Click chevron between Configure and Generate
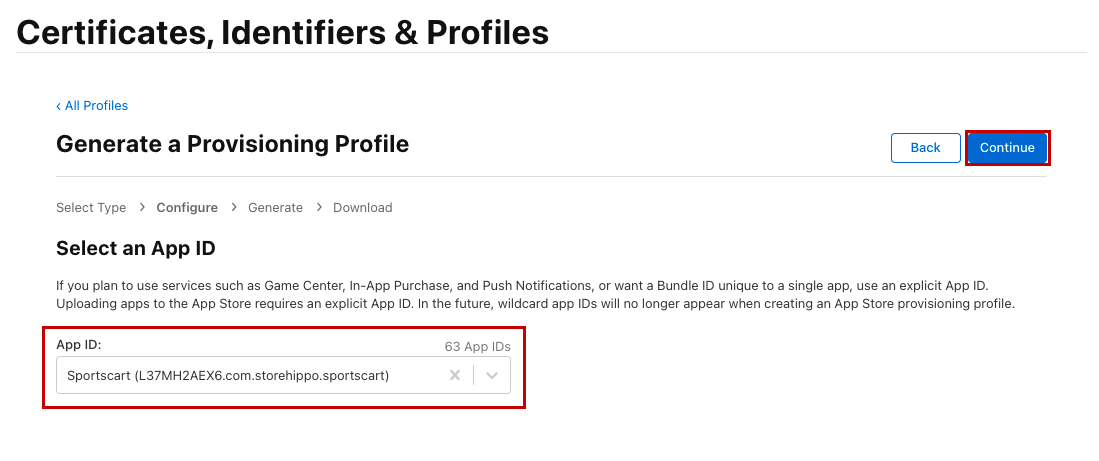 233,208
